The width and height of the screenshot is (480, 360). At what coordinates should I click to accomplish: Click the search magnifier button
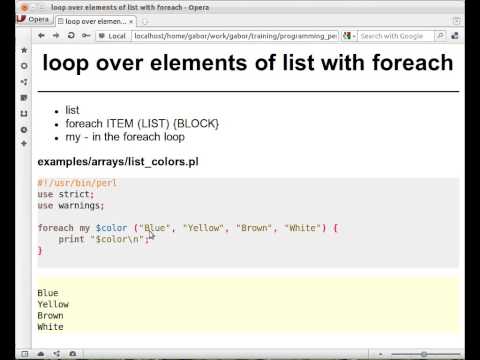pyautogui.click(x=440, y=36)
